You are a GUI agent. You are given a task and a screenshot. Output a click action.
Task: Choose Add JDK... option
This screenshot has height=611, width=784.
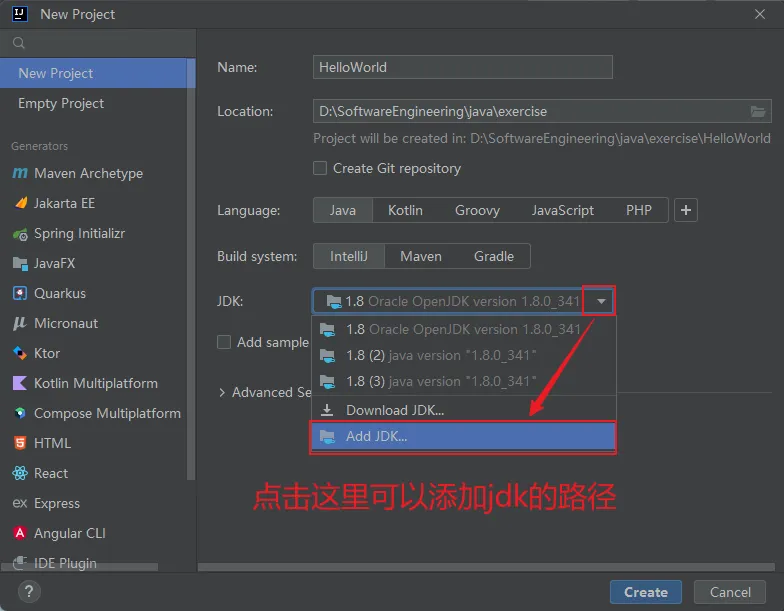[x=464, y=436]
